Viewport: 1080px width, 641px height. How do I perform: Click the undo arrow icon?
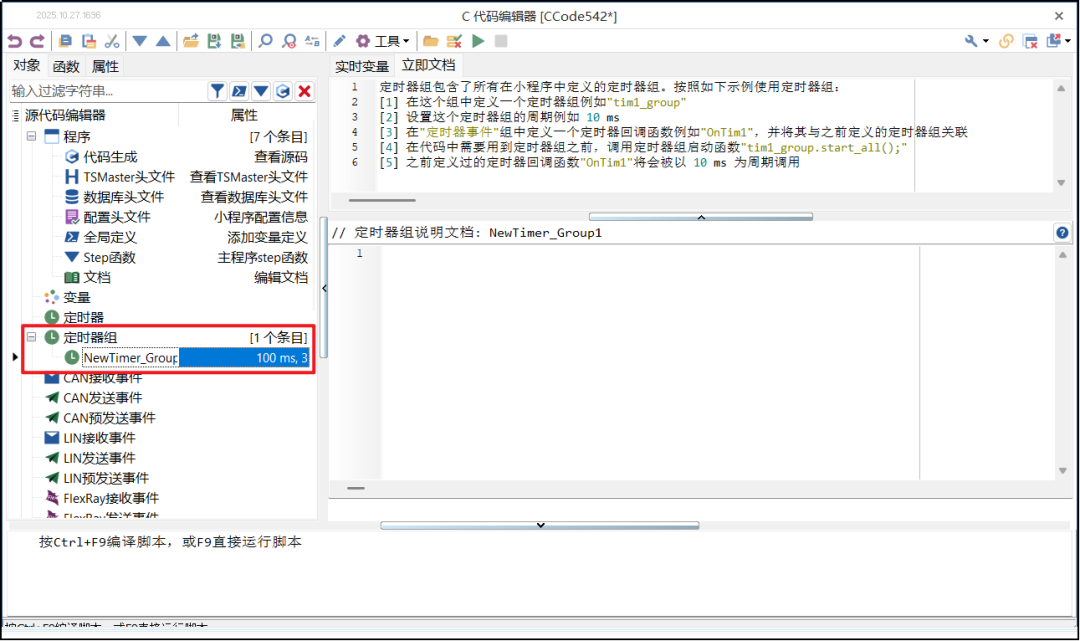14,41
